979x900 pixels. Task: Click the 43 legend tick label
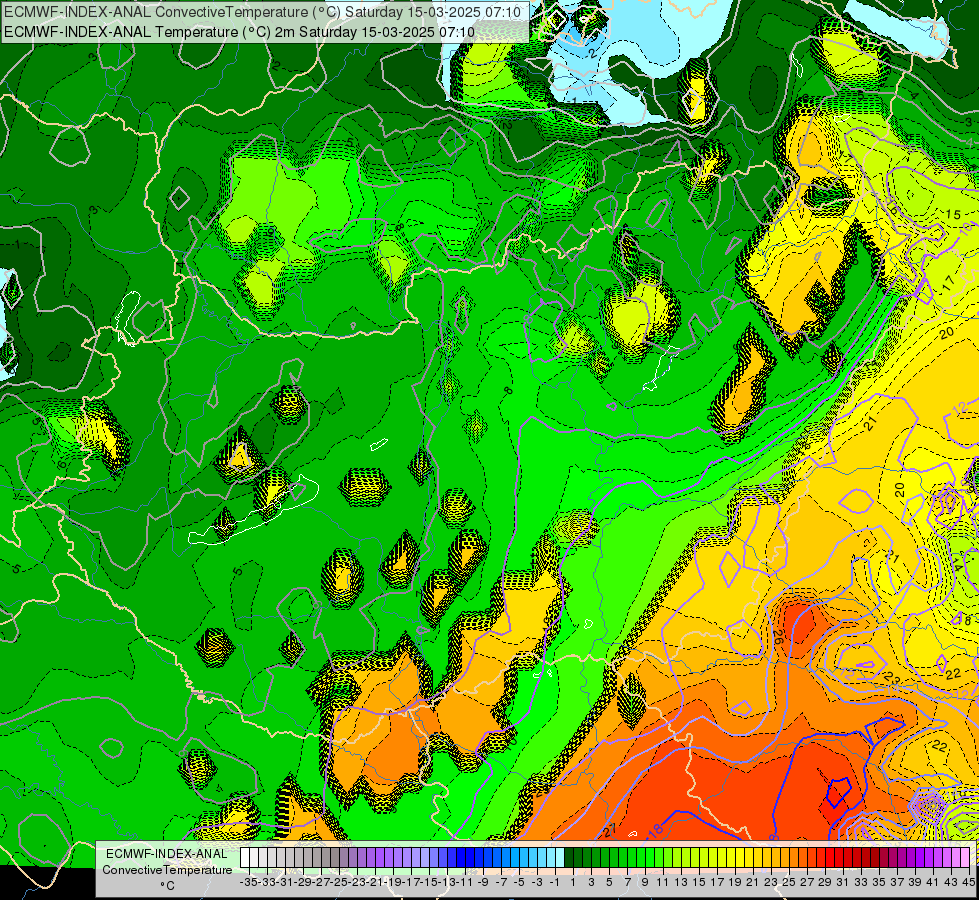[951, 883]
